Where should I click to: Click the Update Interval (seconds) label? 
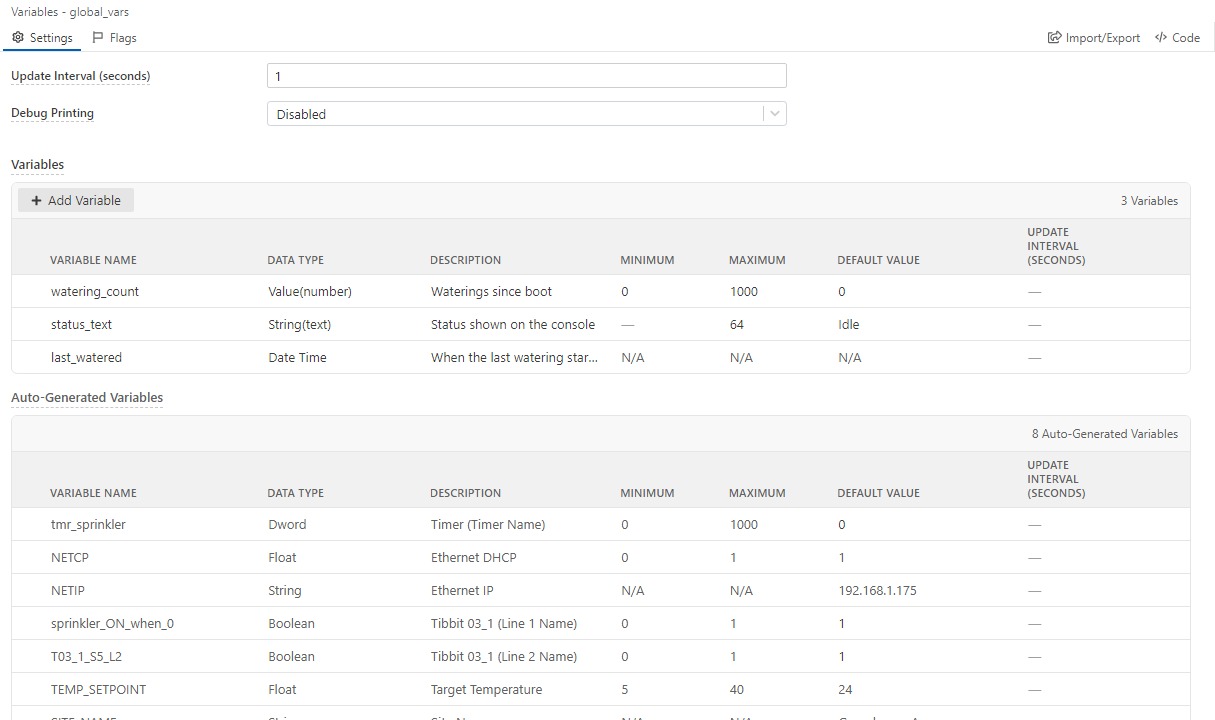click(80, 76)
